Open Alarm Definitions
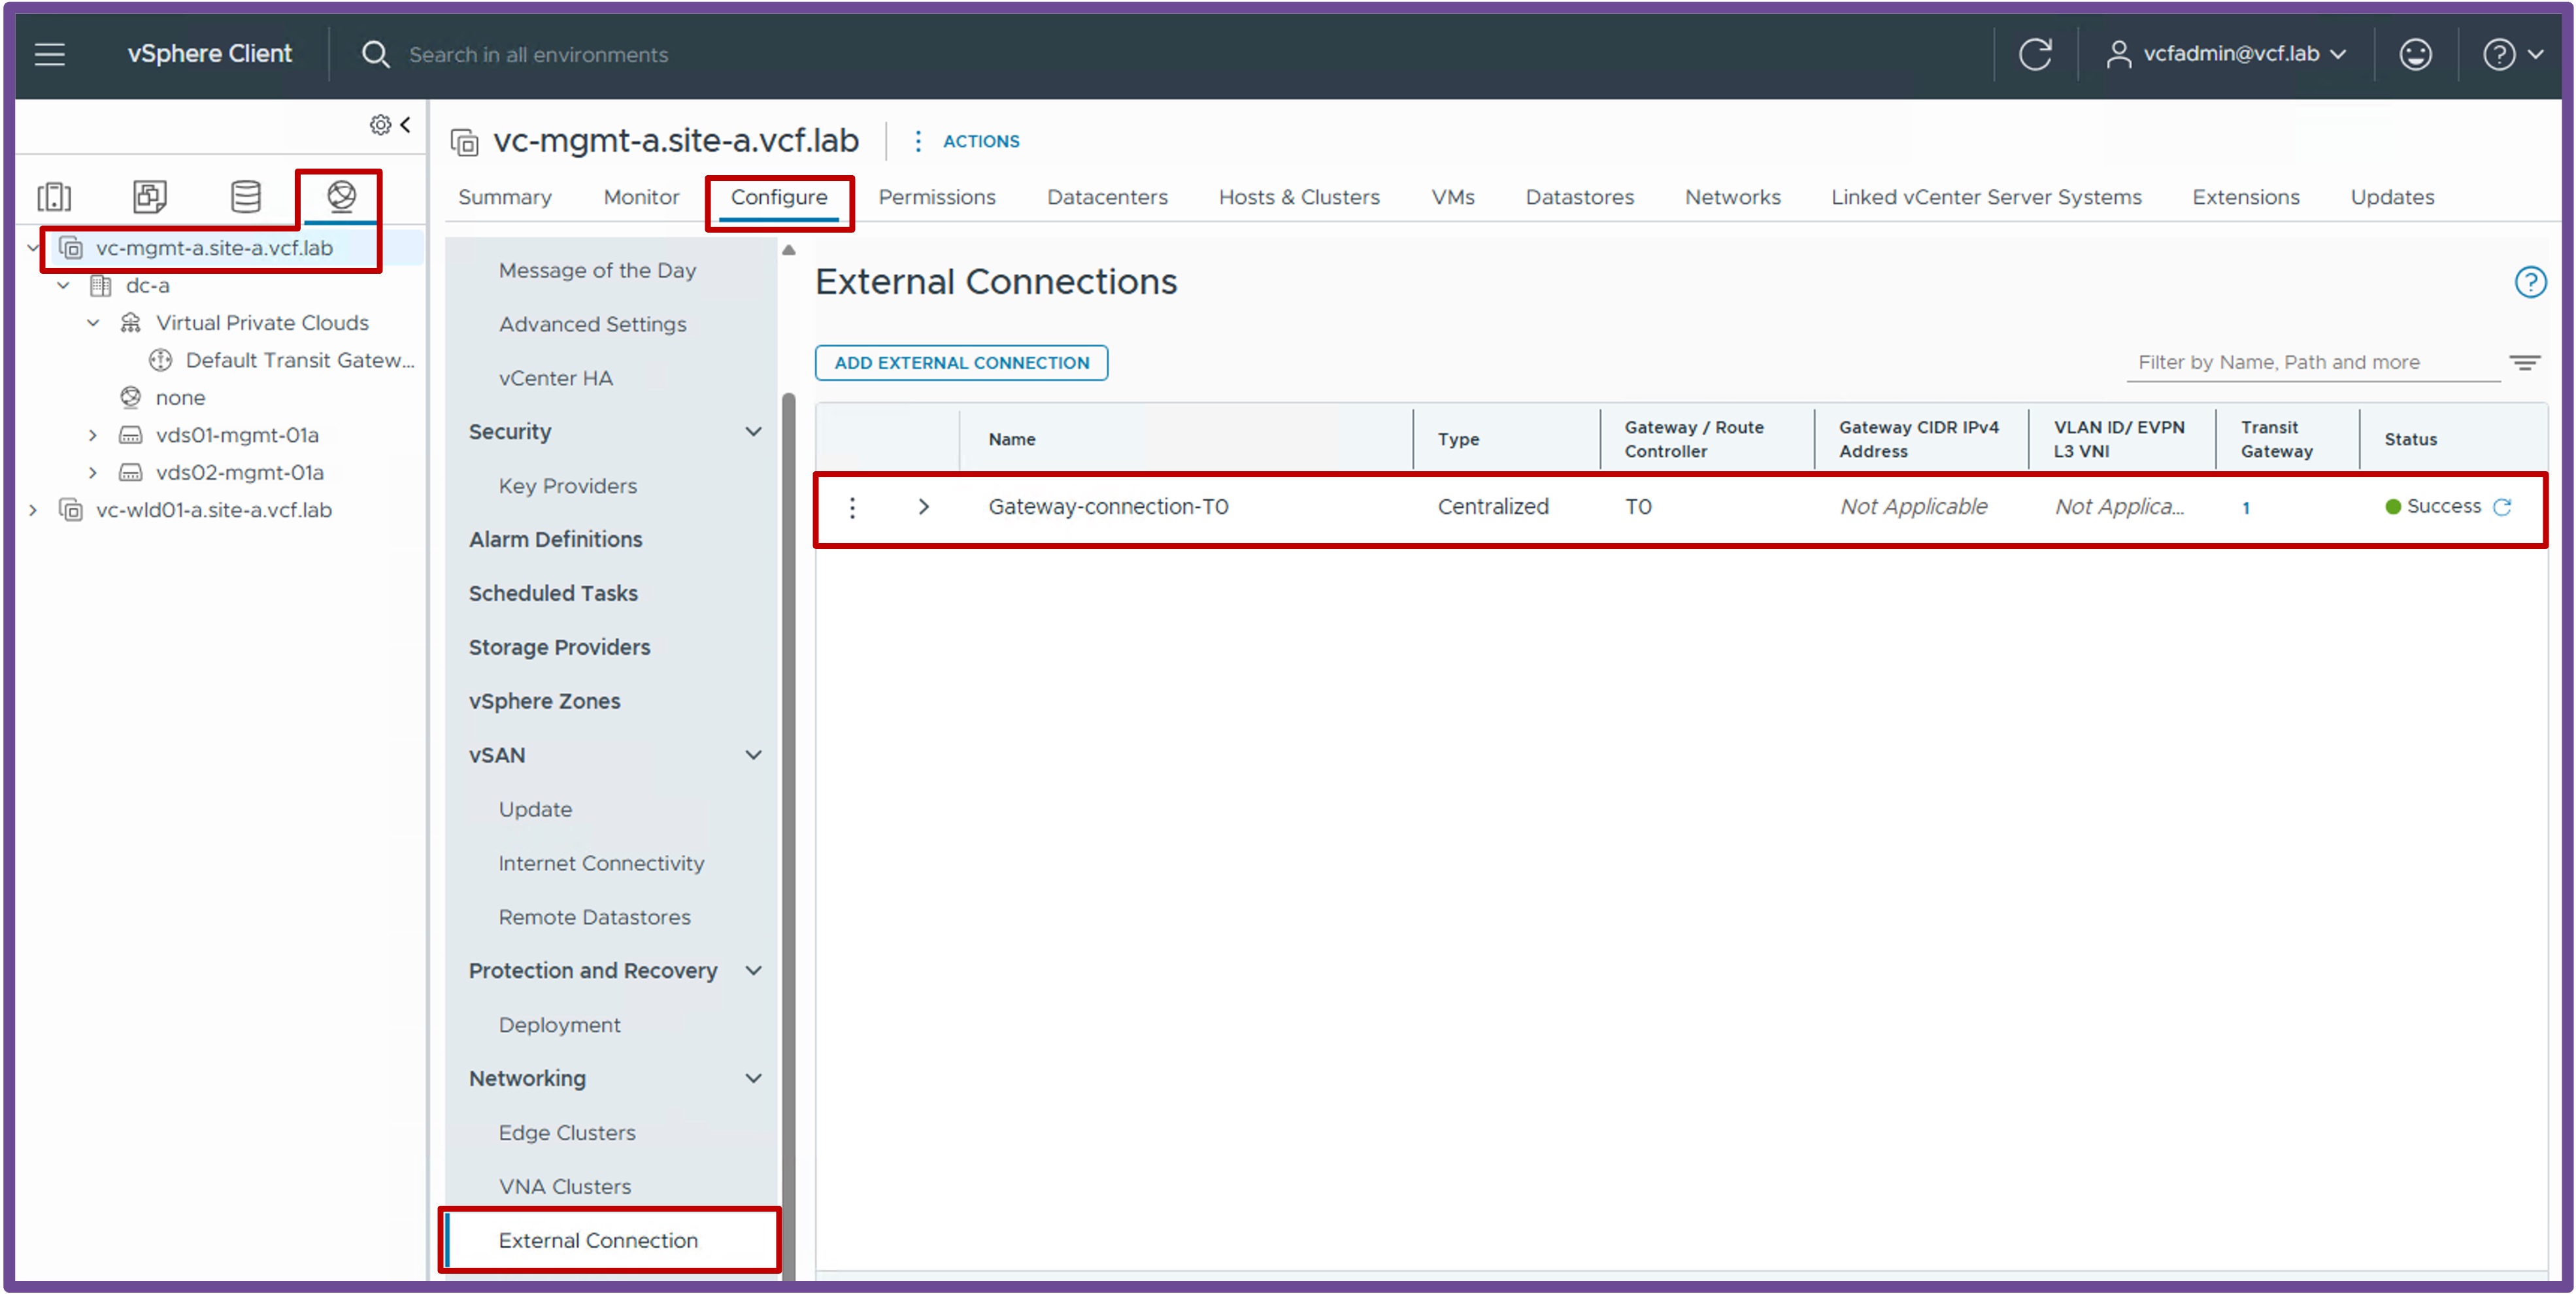Viewport: 2576px width, 1294px height. (555, 540)
